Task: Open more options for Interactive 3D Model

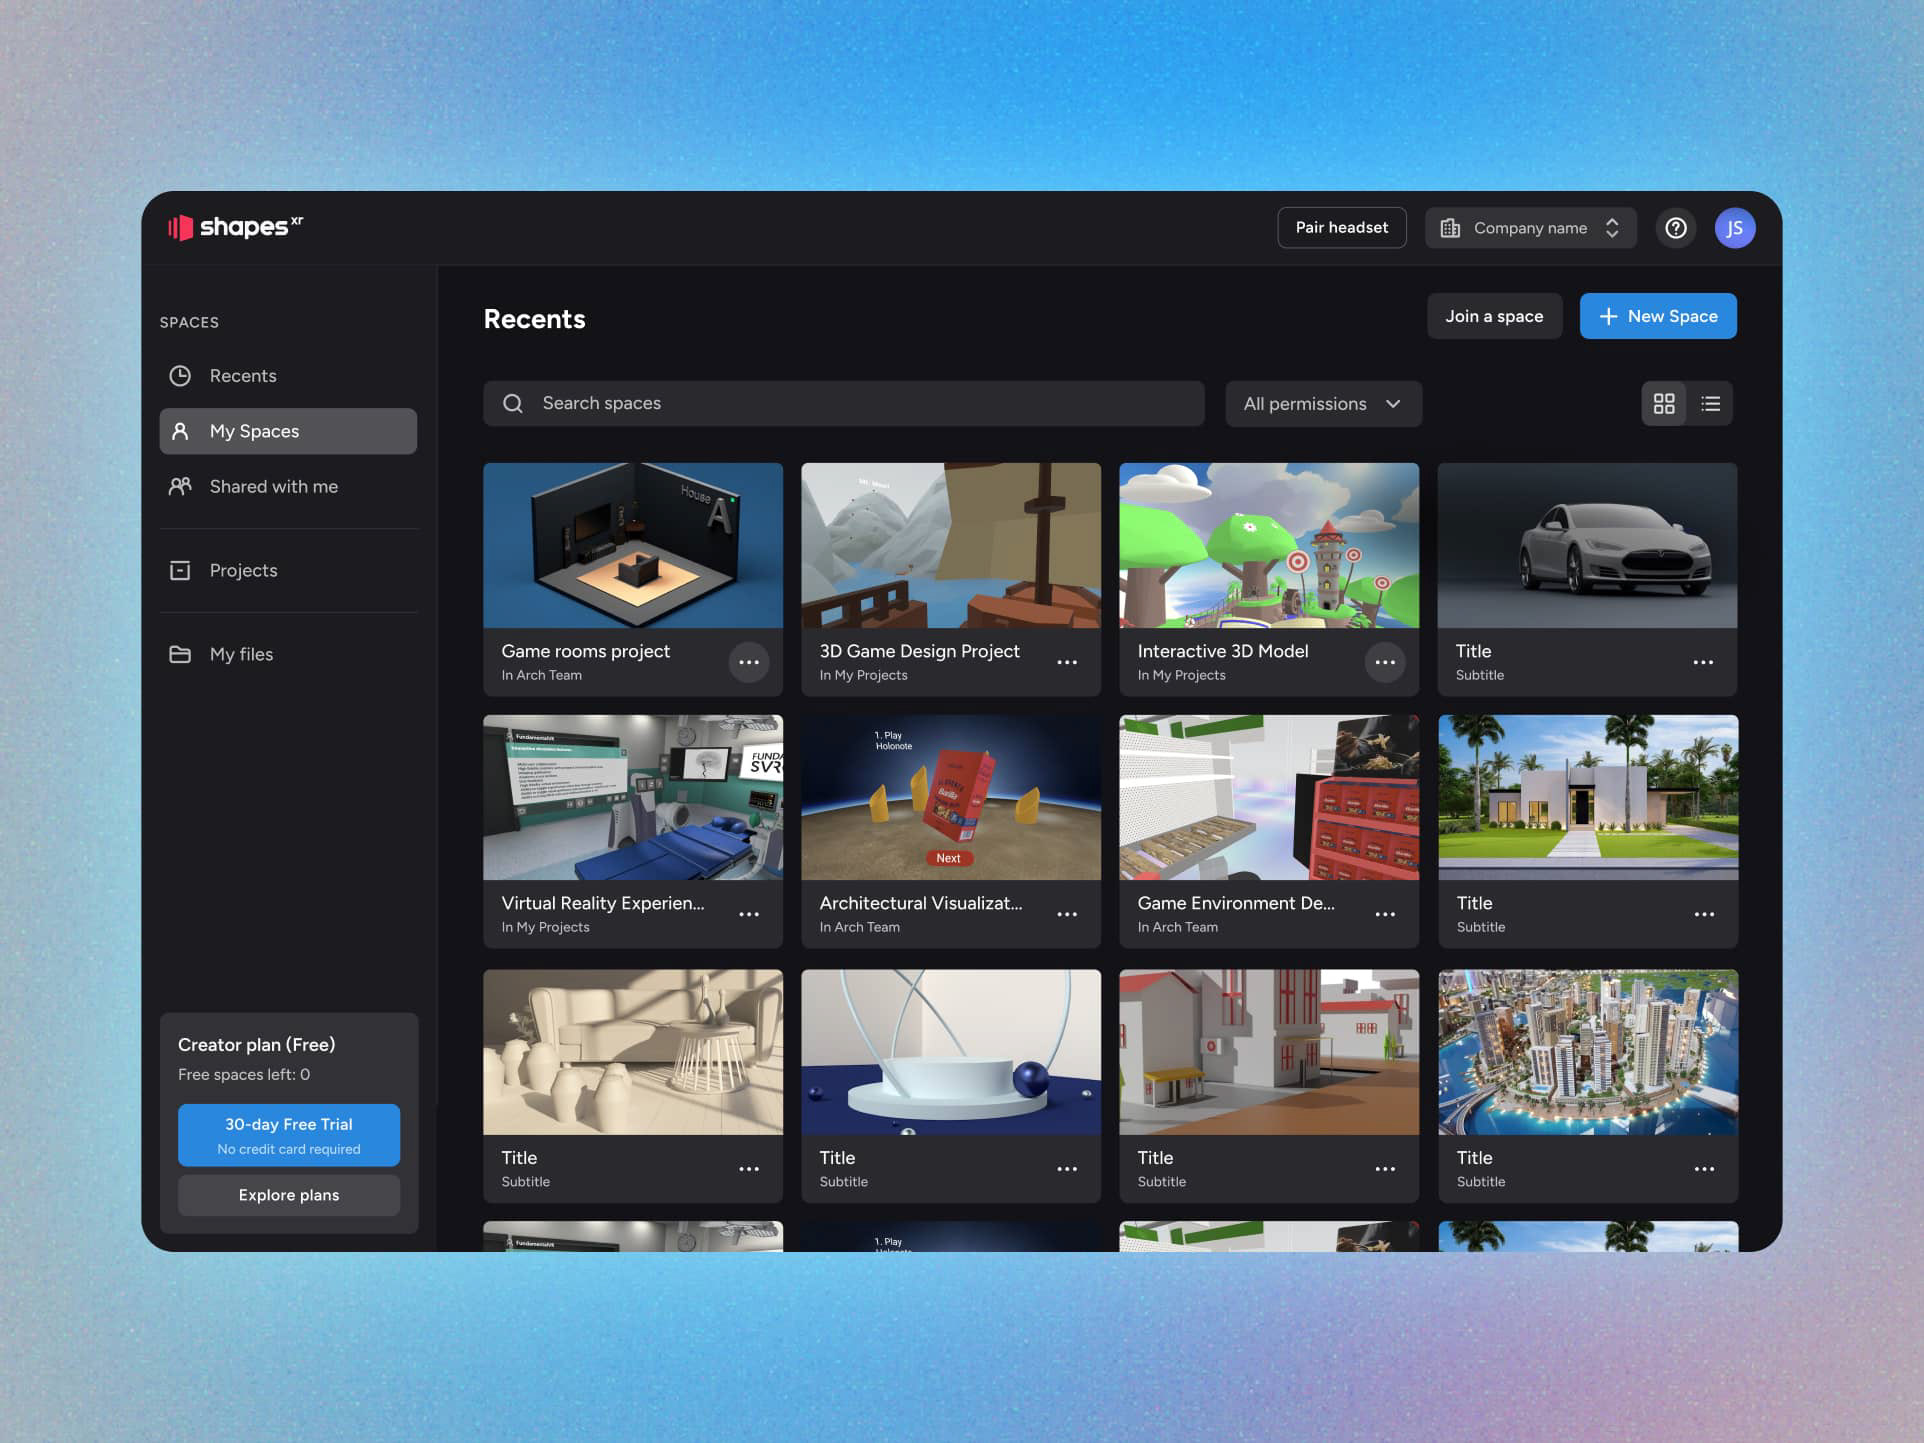Action: point(1384,662)
